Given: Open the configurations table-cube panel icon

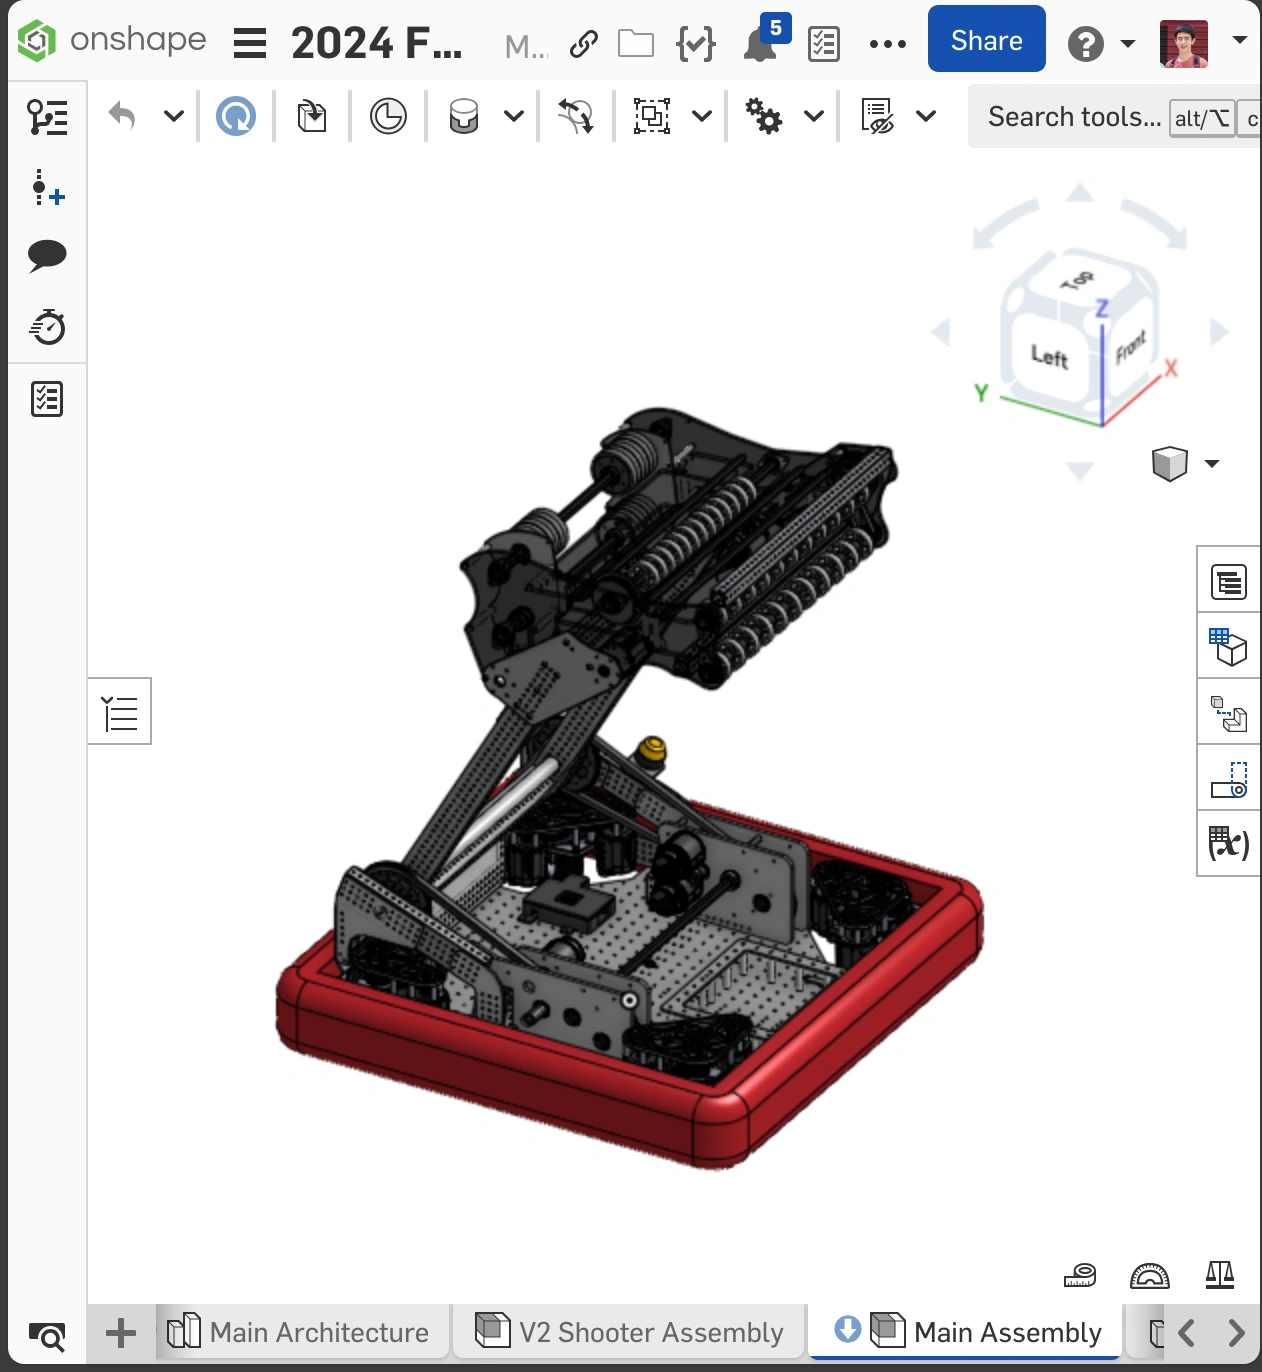Looking at the screenshot, I should coord(1229,647).
